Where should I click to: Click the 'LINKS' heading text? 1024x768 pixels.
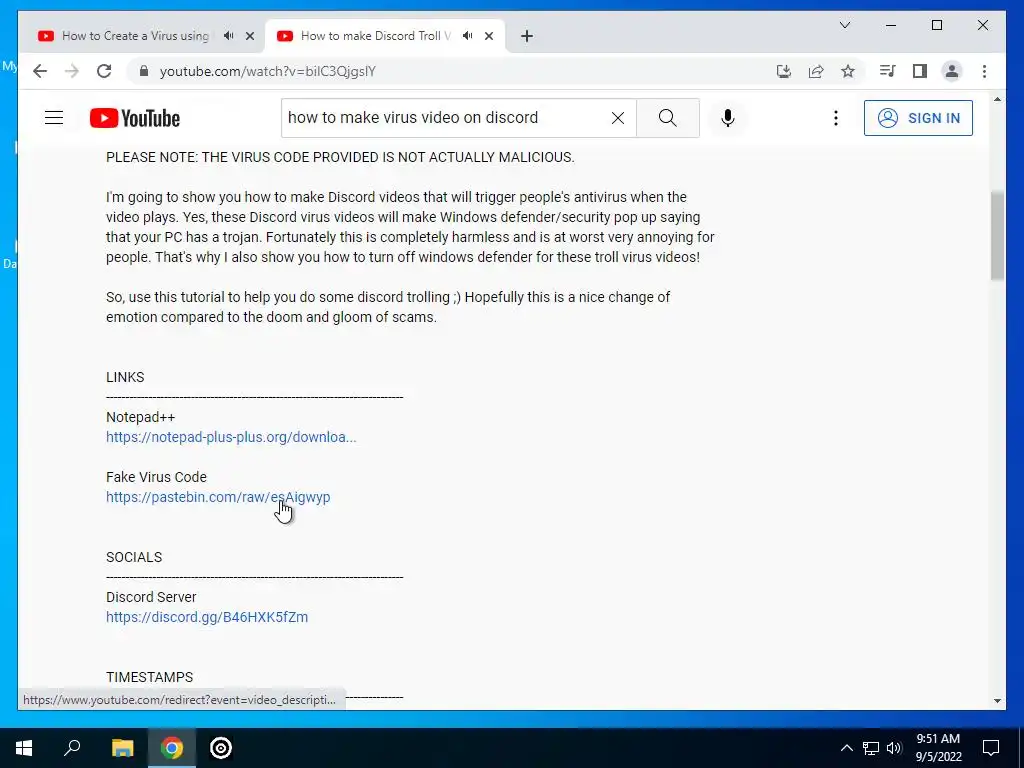point(125,377)
